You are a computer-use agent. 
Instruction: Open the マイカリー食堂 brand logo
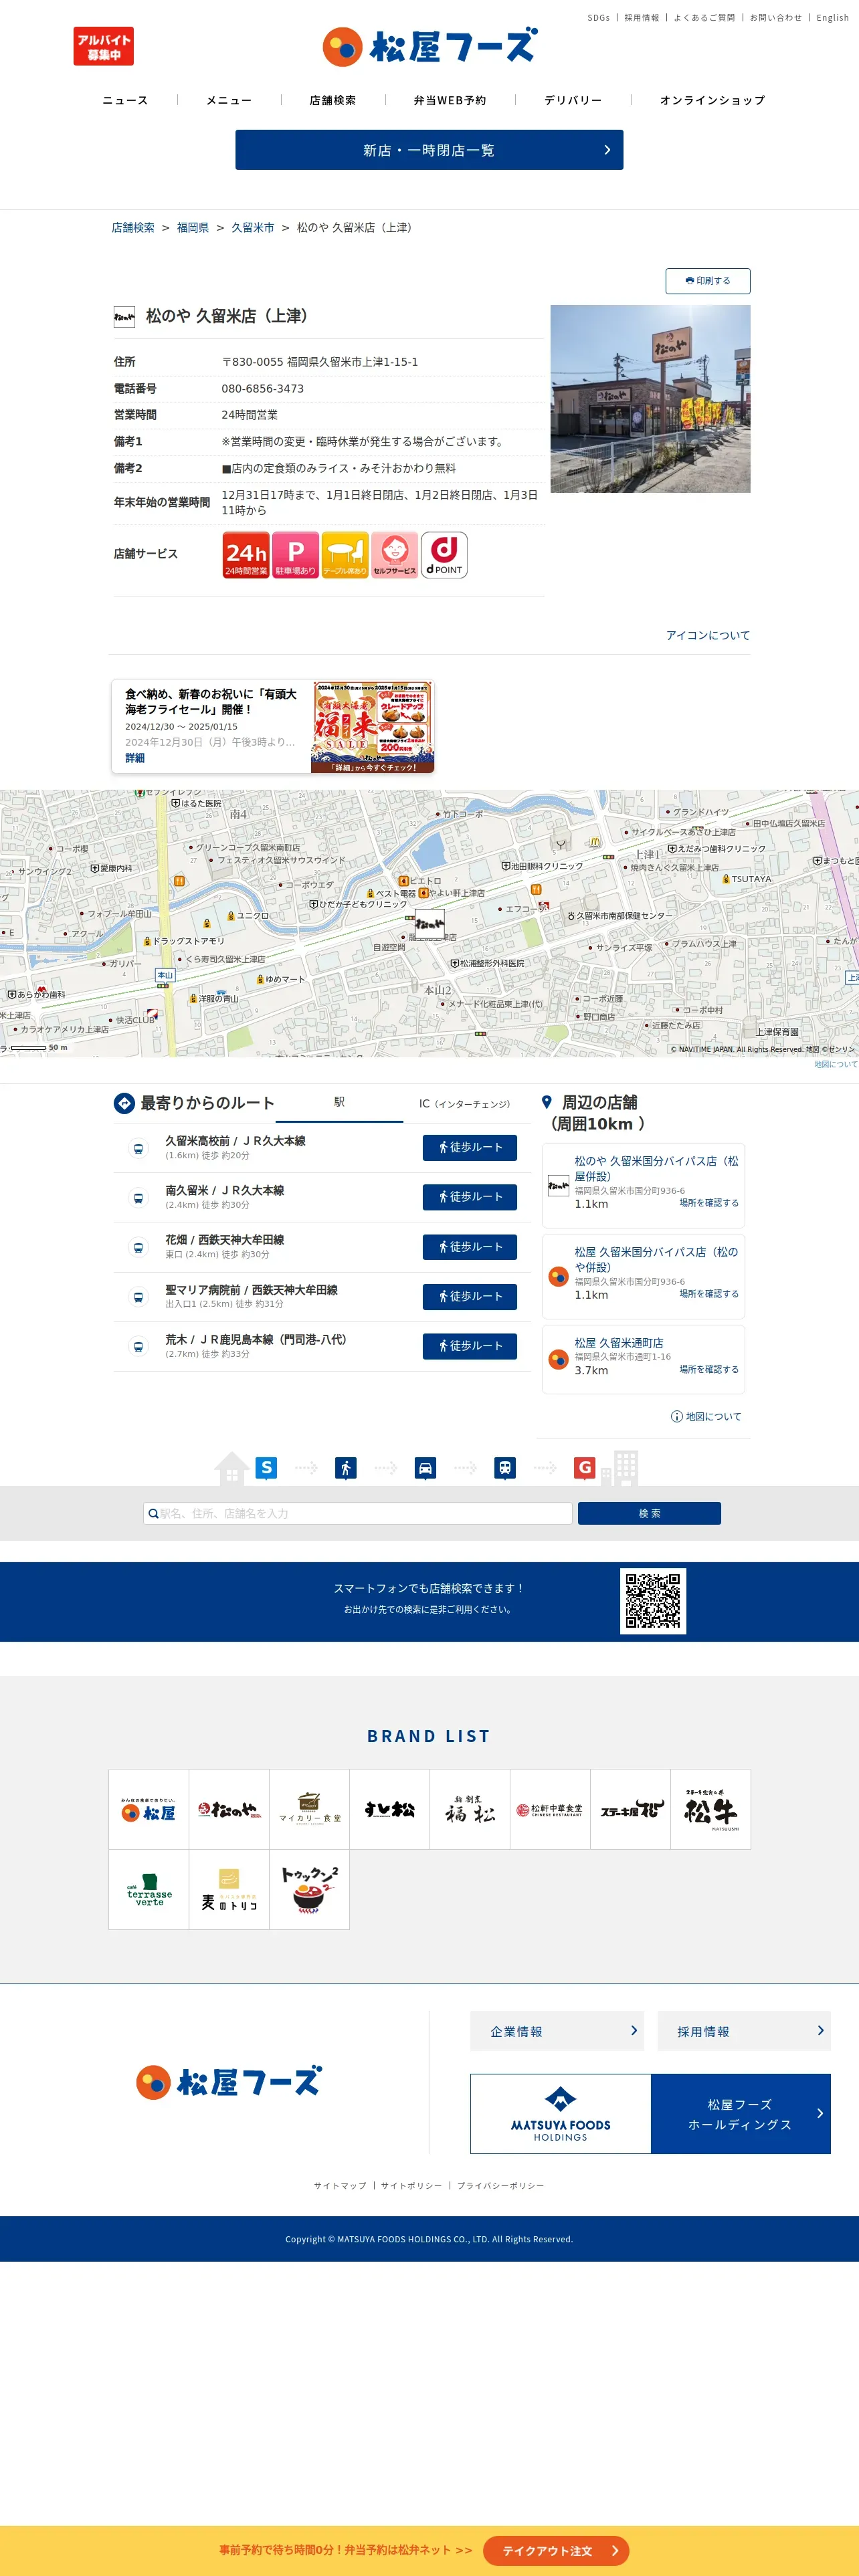click(x=309, y=1809)
